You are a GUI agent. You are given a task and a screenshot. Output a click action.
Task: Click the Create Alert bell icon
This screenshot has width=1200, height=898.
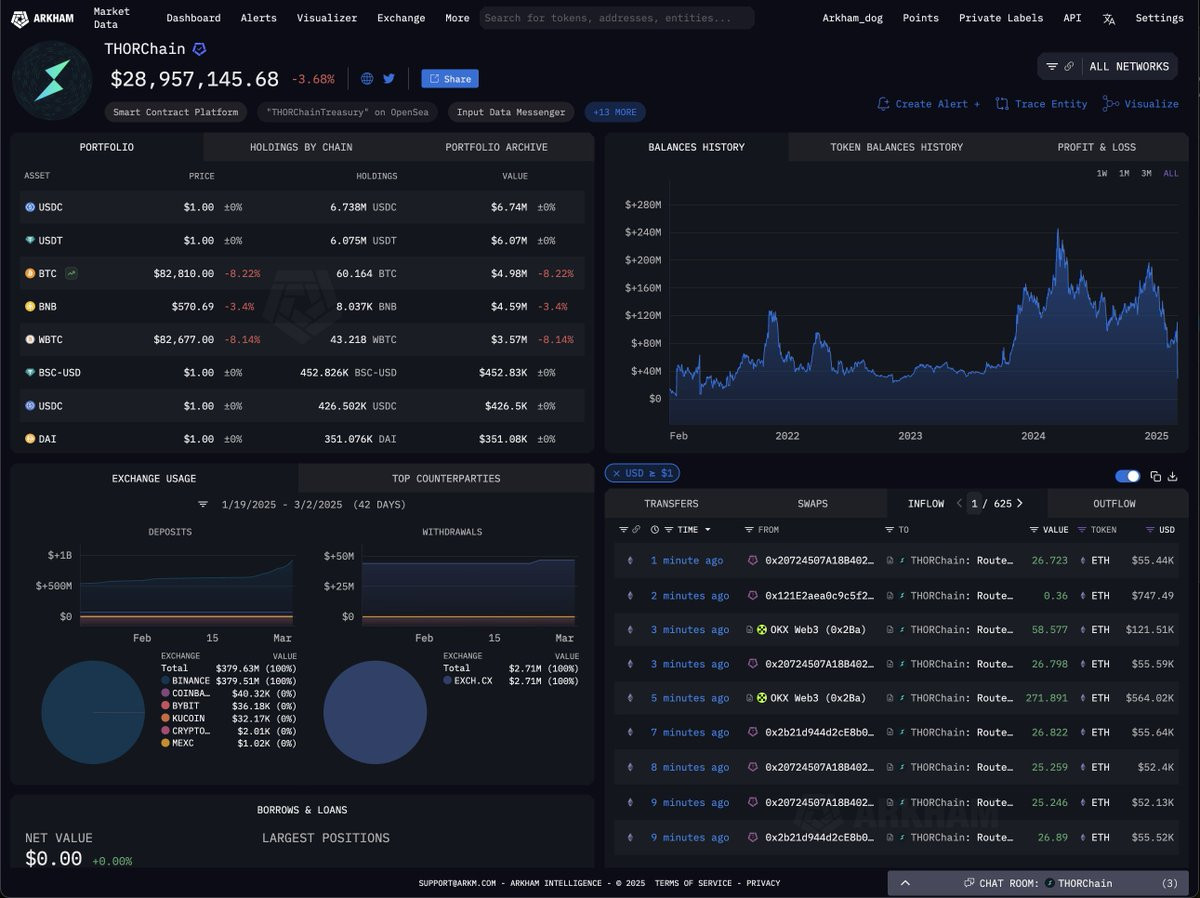click(x=883, y=104)
